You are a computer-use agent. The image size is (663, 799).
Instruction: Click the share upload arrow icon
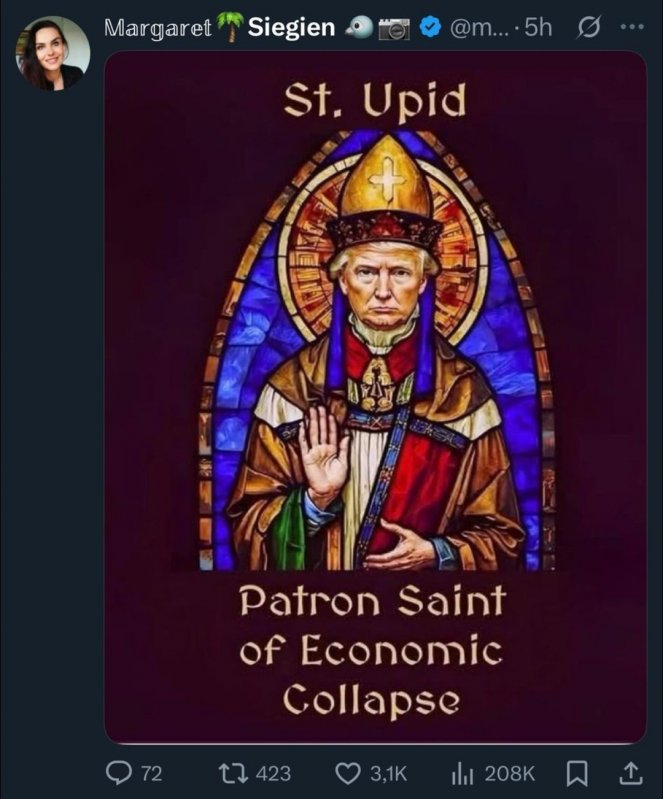630,773
